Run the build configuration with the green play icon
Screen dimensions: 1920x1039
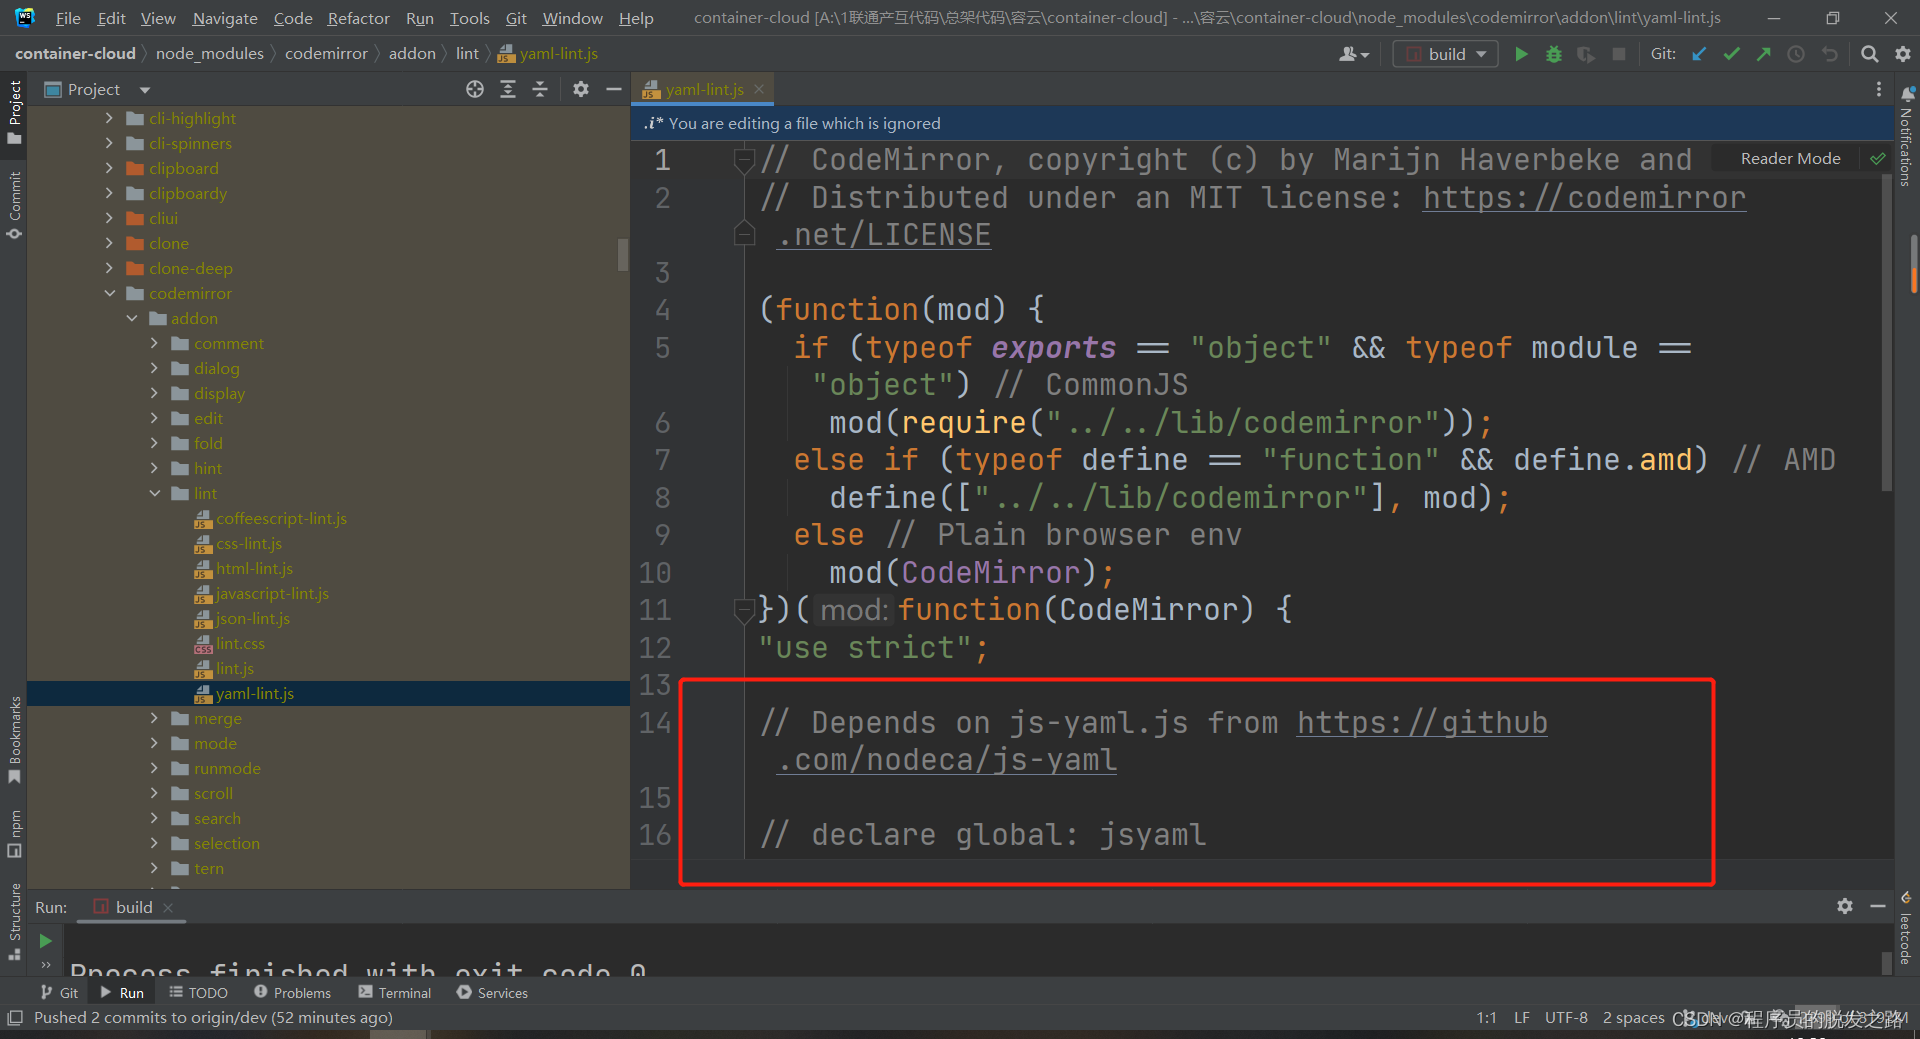click(1521, 54)
